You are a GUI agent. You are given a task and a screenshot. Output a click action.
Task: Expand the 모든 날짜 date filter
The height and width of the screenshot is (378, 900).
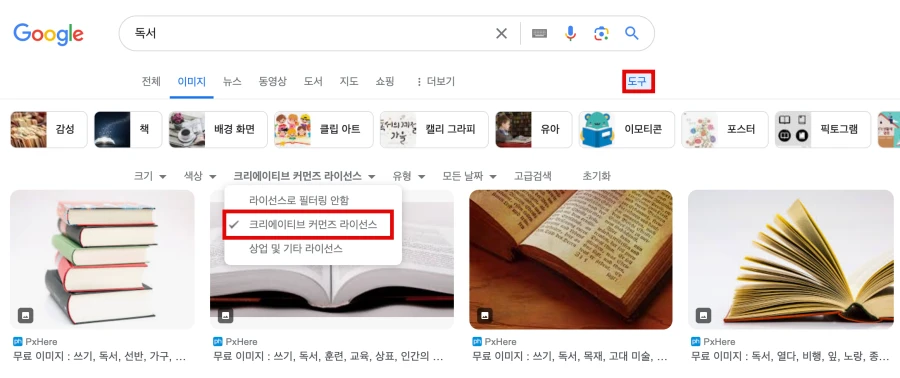coord(469,176)
